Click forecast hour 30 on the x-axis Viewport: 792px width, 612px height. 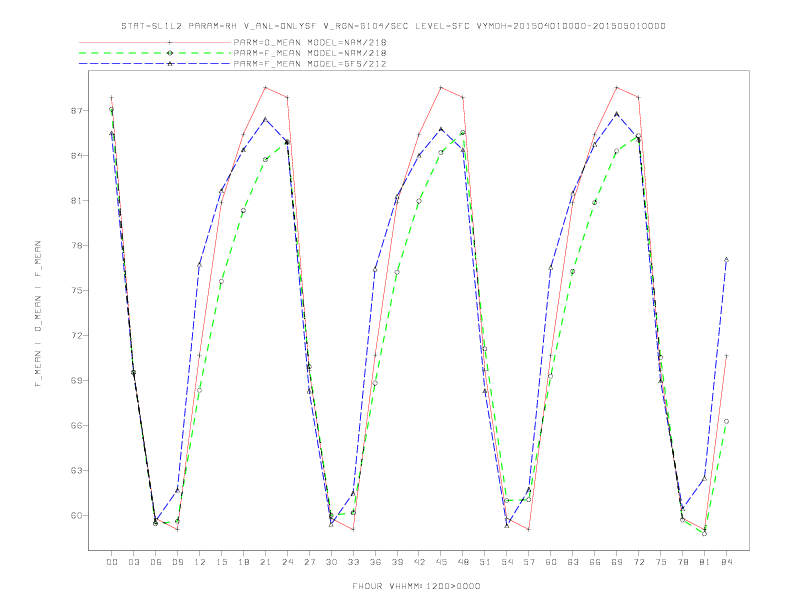click(x=331, y=562)
